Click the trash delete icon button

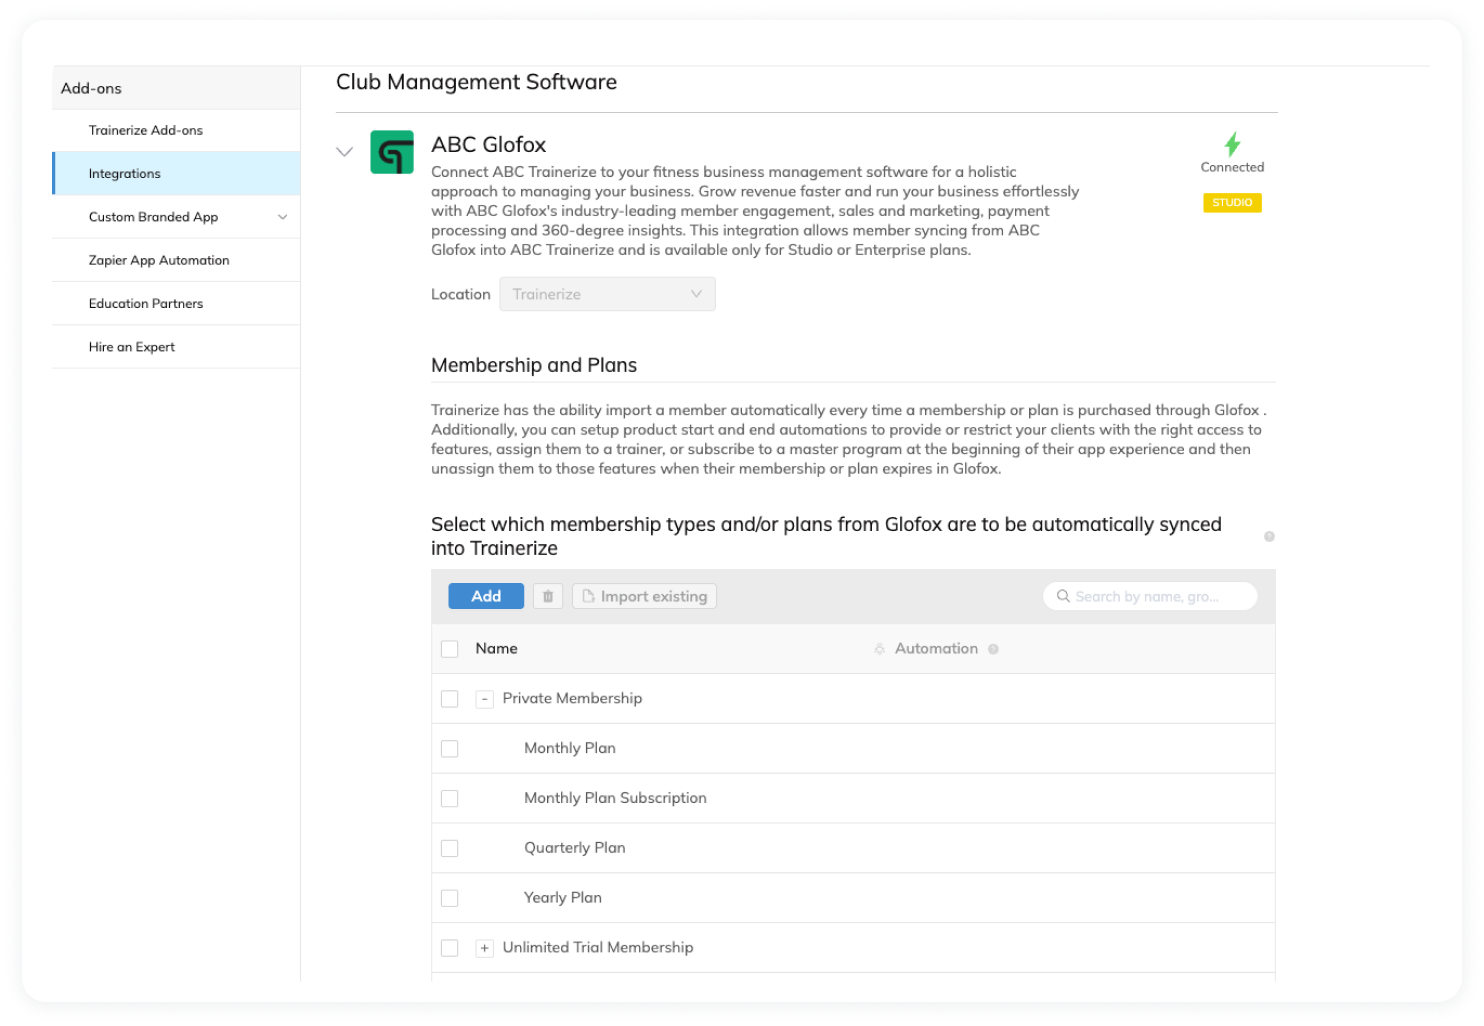548,596
